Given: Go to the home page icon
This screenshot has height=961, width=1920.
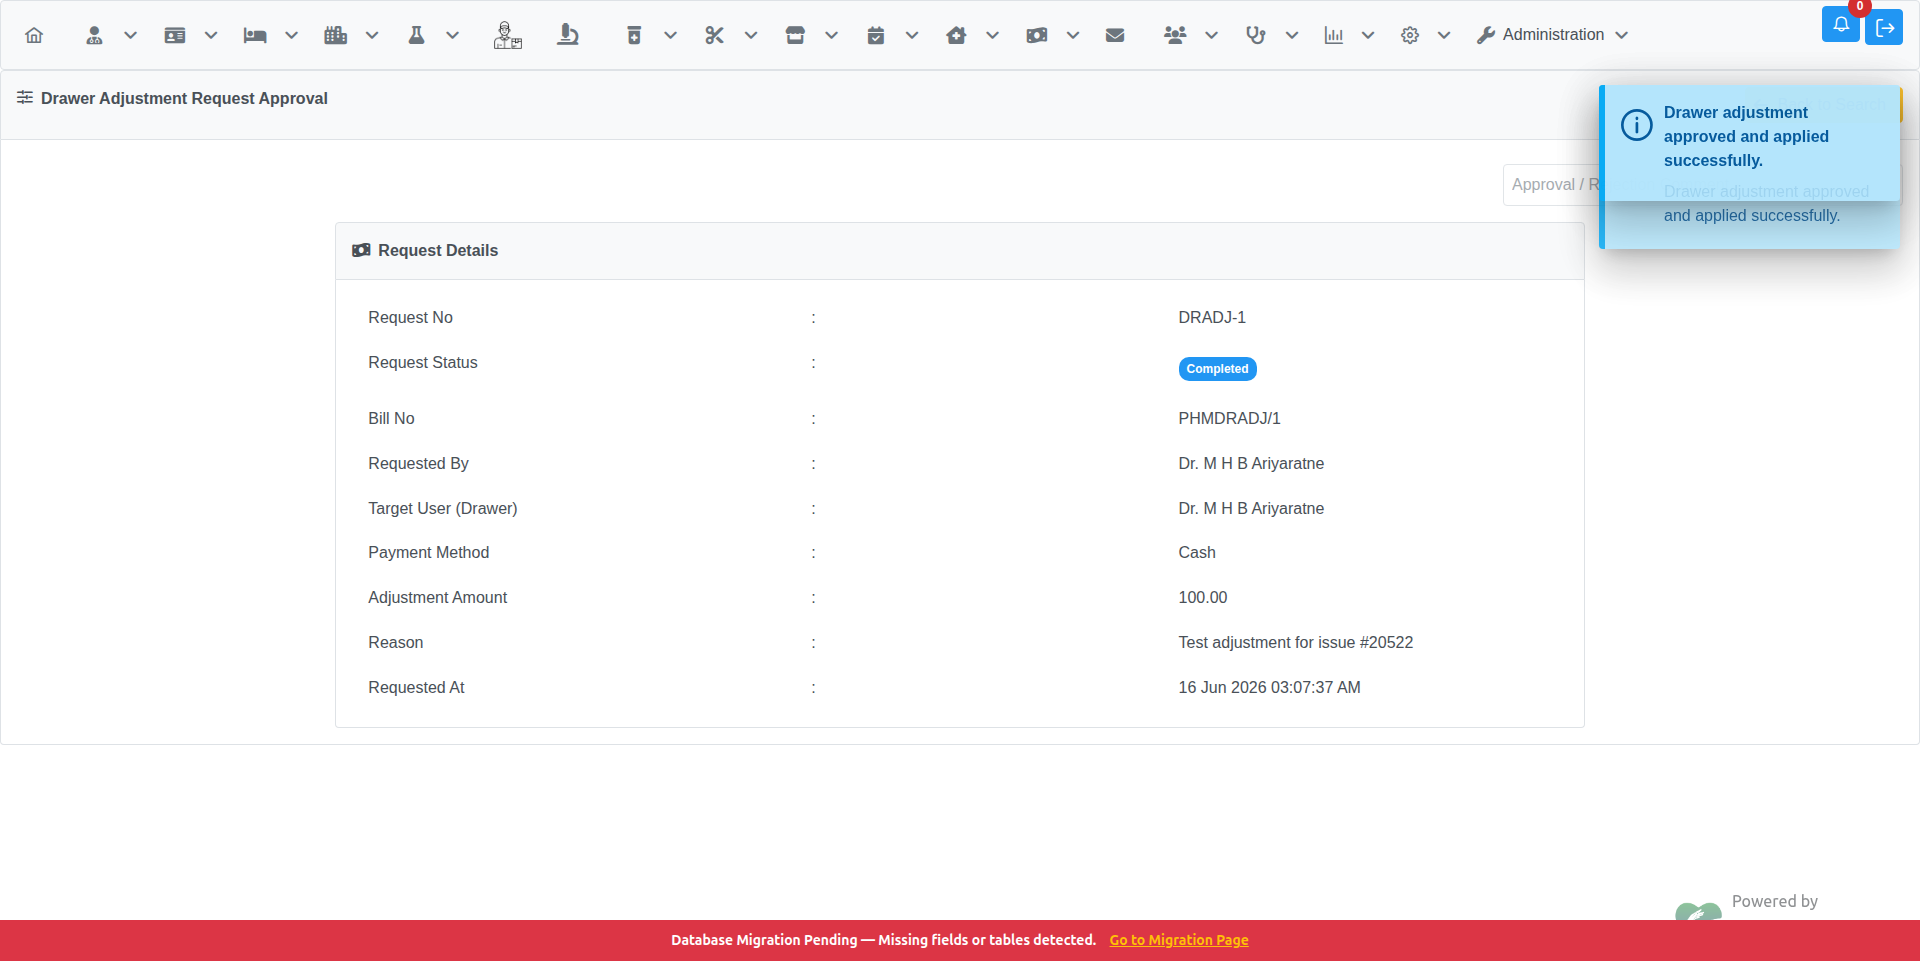Looking at the screenshot, I should (34, 35).
